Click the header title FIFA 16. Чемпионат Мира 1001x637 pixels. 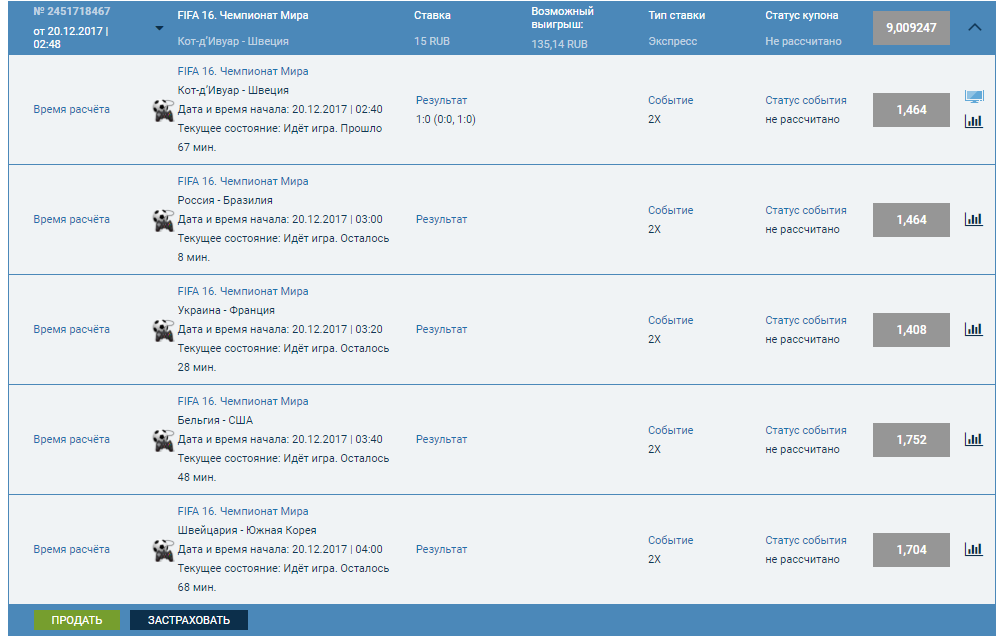click(243, 15)
